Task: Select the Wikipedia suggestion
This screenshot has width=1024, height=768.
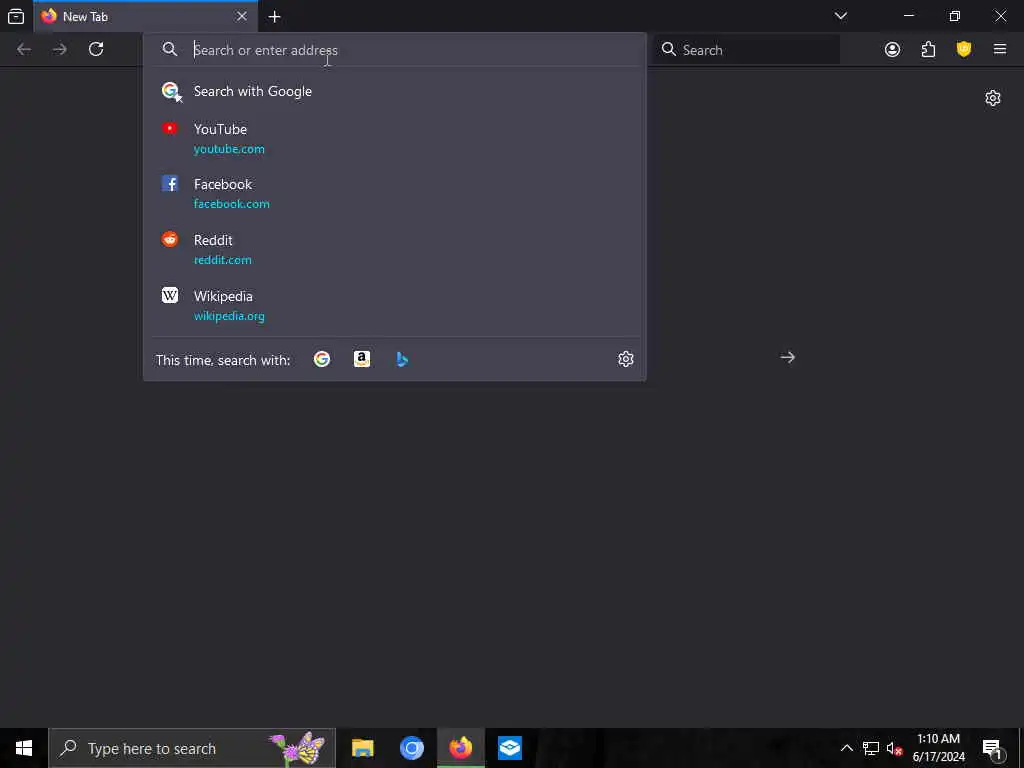Action: [394, 306]
